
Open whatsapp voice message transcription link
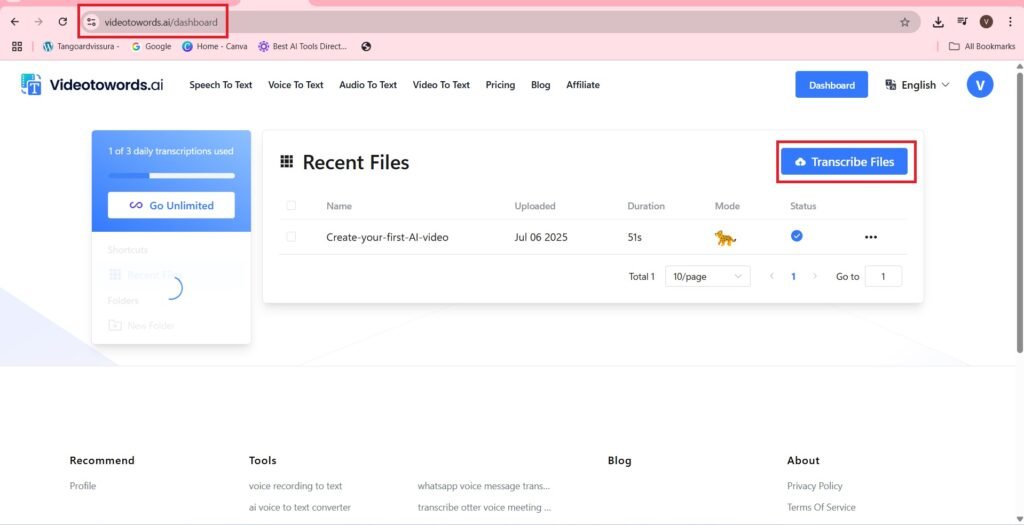pyautogui.click(x=484, y=486)
